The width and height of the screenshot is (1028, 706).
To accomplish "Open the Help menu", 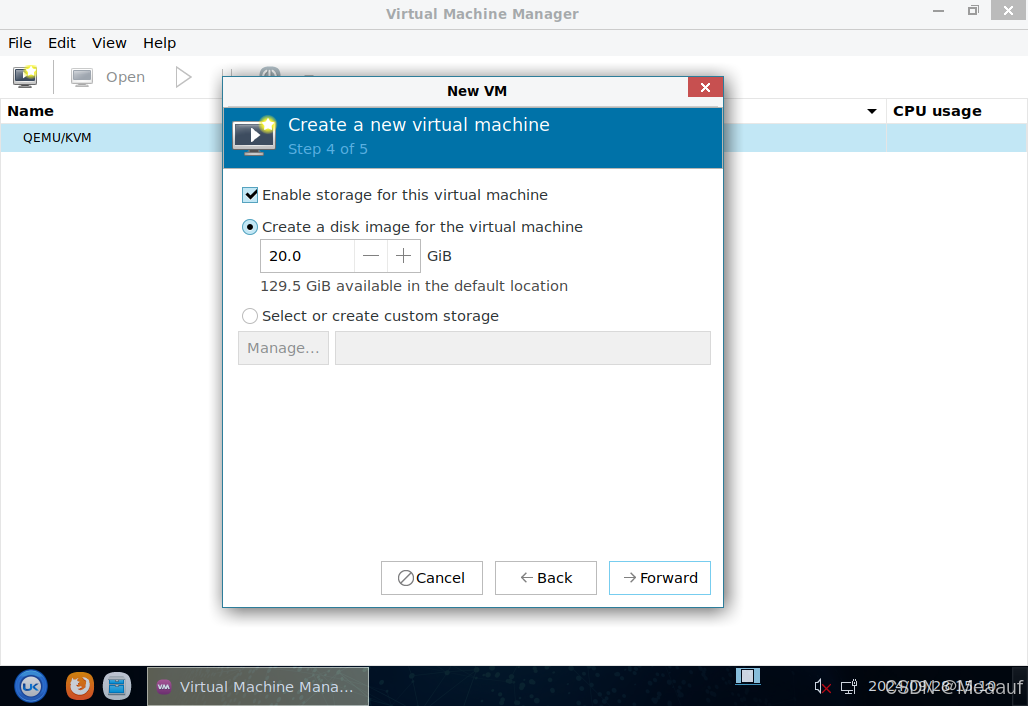I will (159, 43).
